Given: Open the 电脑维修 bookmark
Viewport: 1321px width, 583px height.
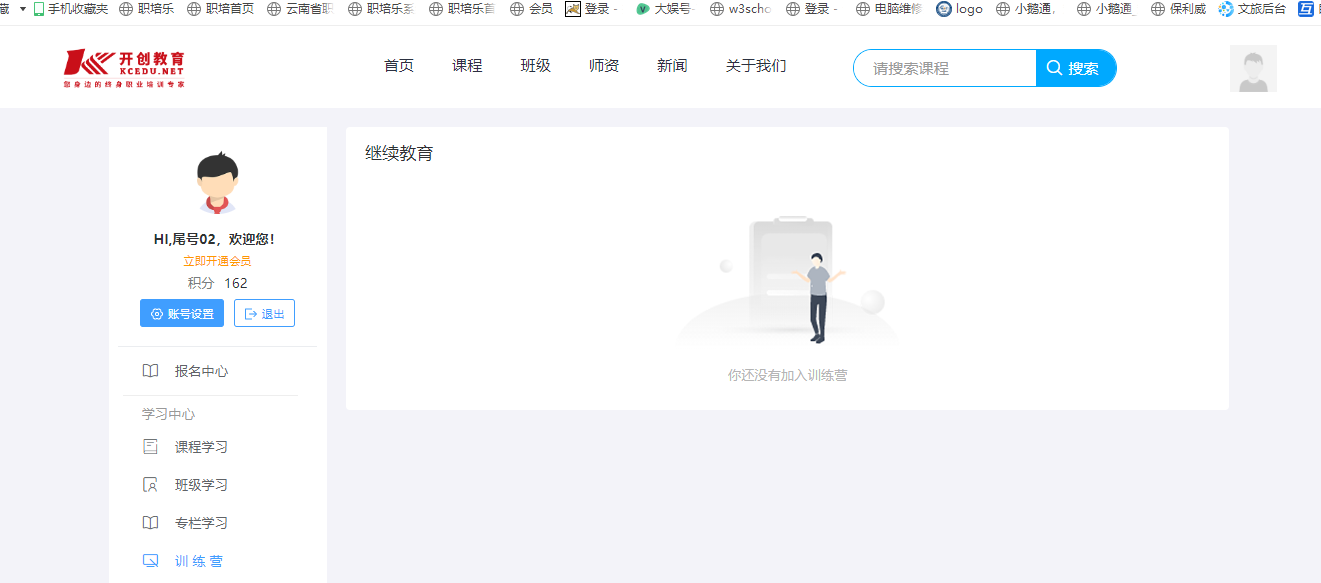Looking at the screenshot, I should (x=889, y=9).
